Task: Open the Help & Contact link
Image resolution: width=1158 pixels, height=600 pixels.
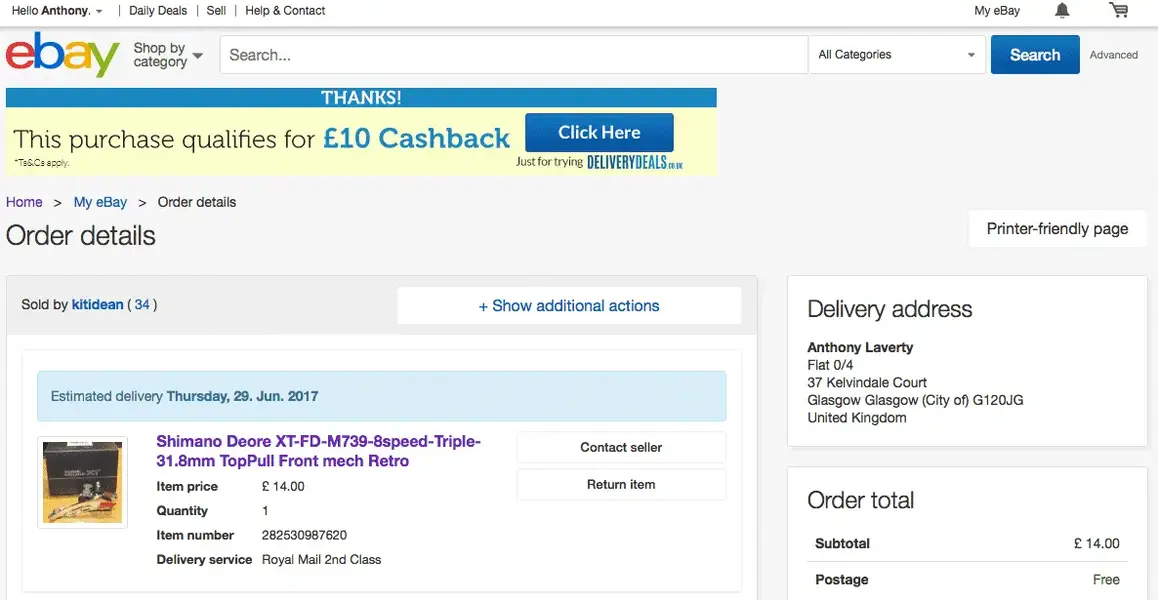Action: (285, 11)
